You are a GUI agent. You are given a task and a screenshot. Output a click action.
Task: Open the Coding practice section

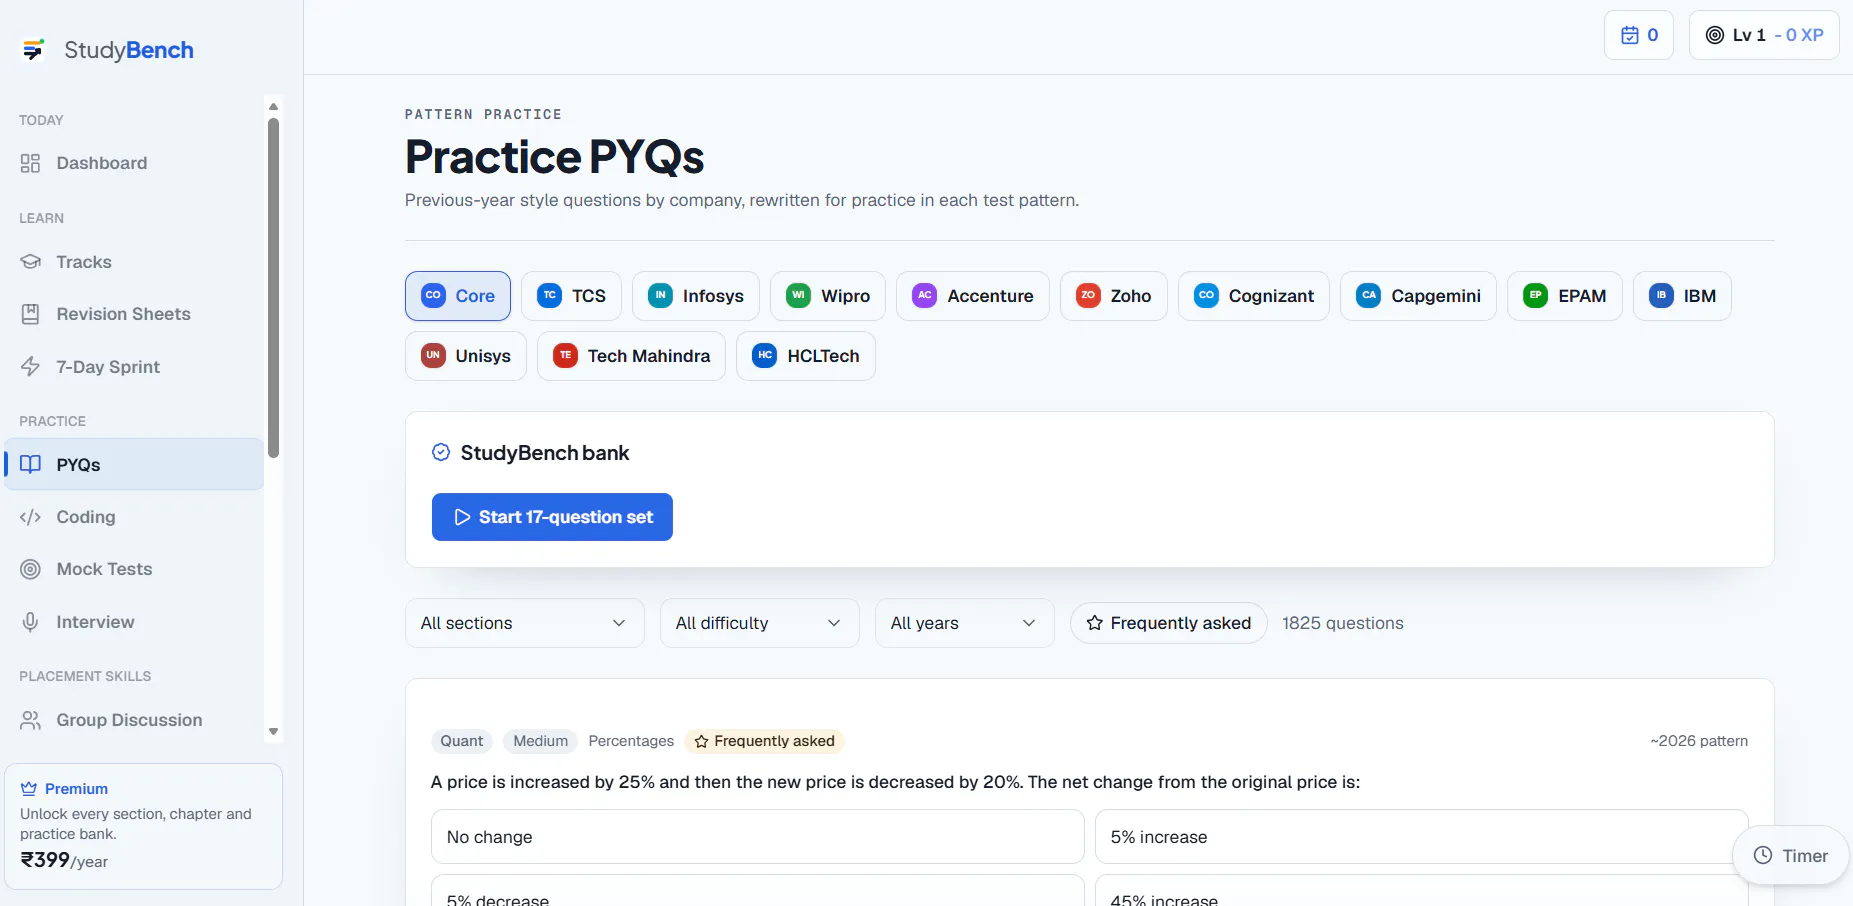click(x=133, y=517)
